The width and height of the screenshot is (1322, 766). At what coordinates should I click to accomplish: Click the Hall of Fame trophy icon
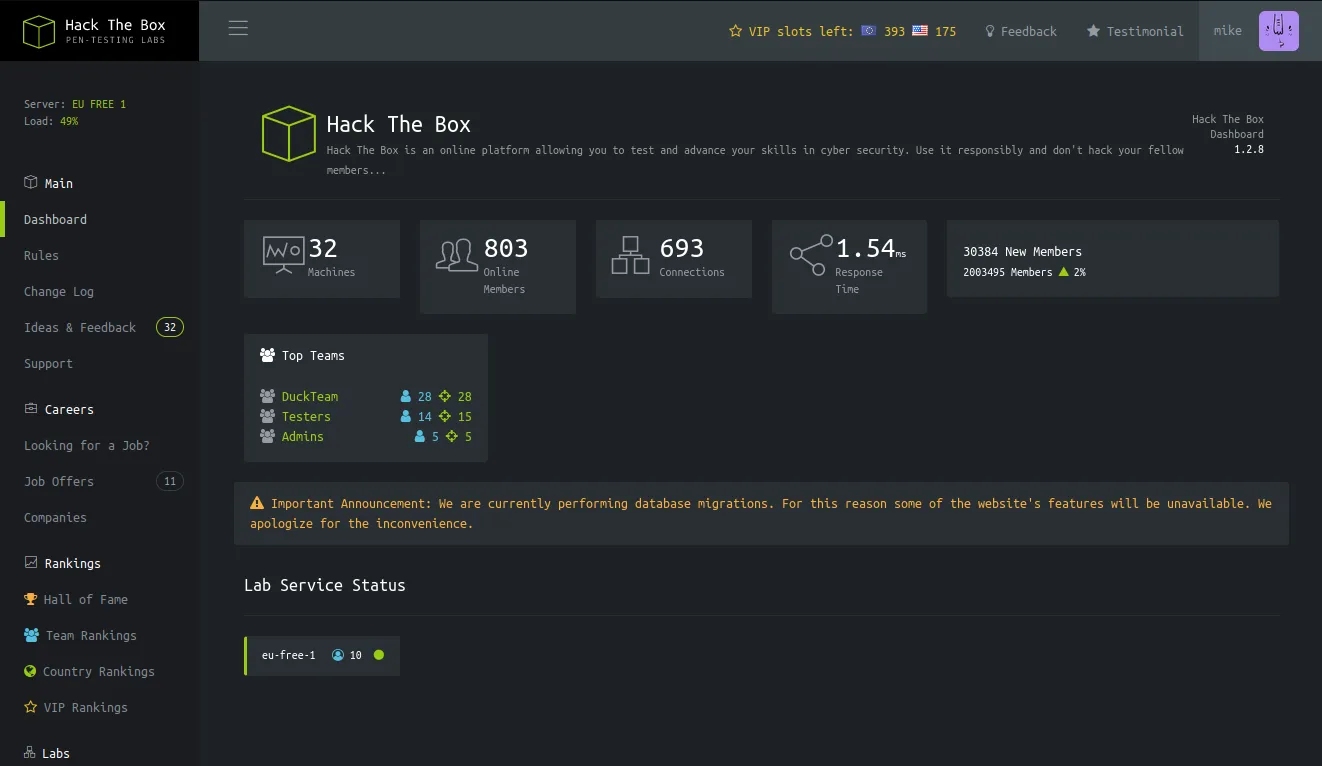point(30,599)
